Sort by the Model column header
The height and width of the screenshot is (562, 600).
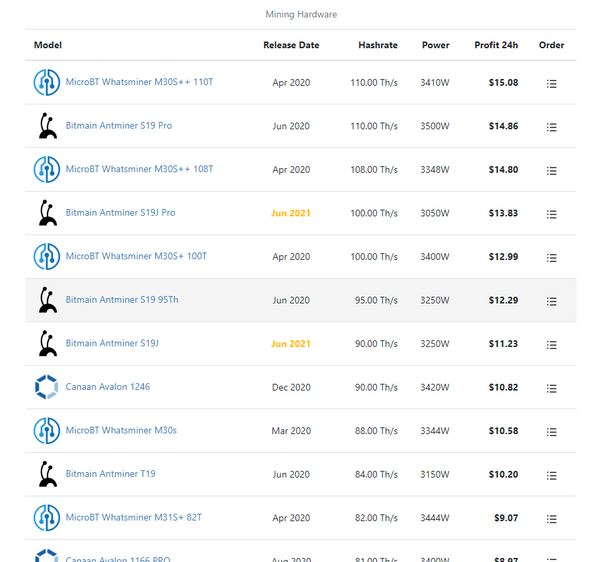point(47,45)
